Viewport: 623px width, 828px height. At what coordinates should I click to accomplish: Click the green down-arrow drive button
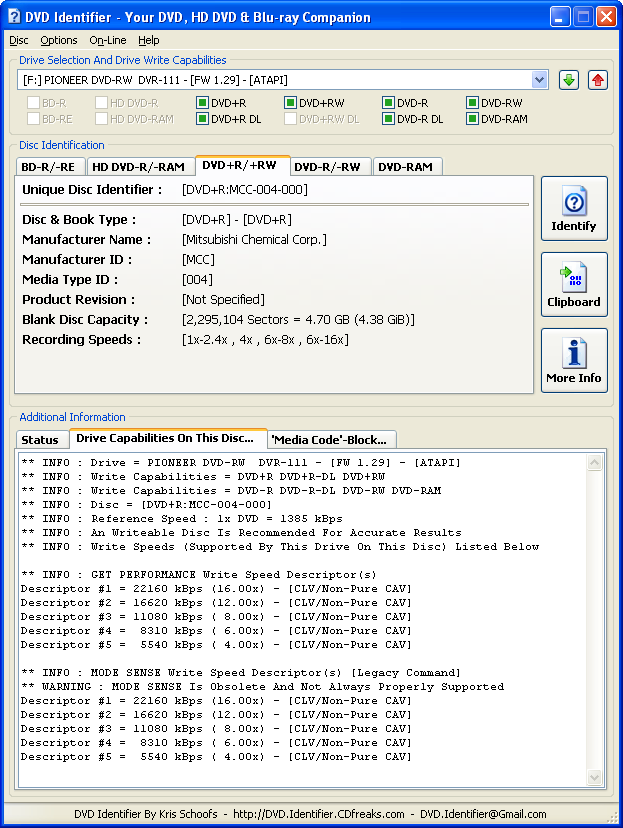[x=569, y=80]
